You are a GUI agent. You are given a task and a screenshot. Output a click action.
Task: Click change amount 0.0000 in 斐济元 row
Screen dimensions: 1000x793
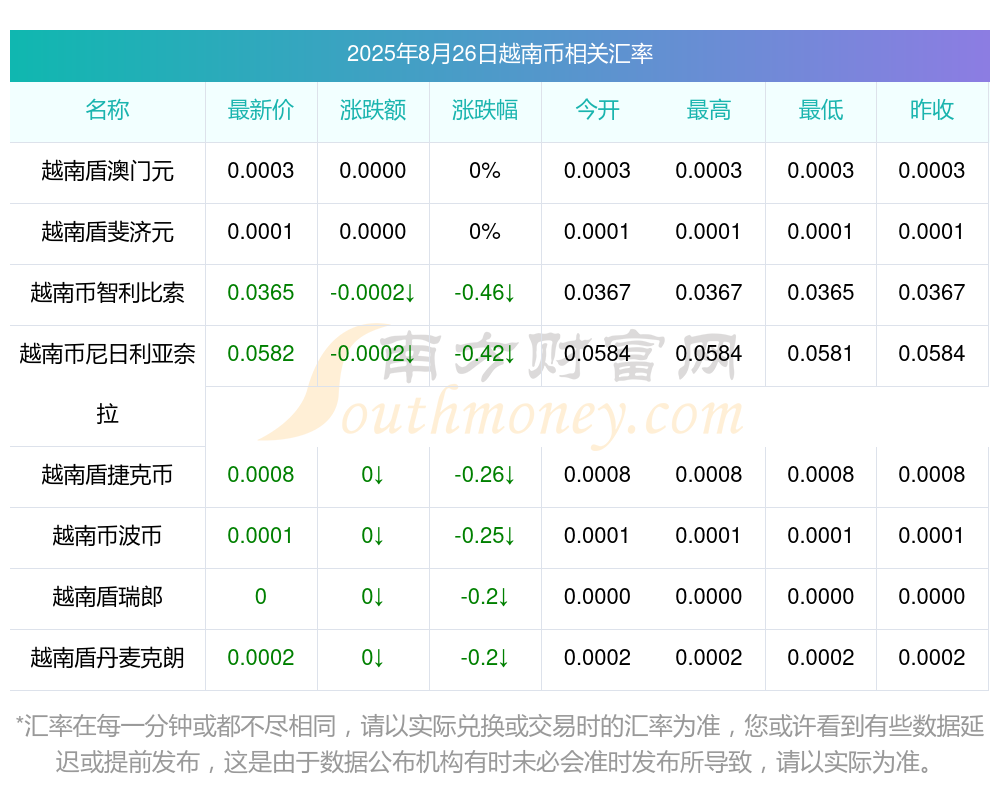click(x=372, y=232)
